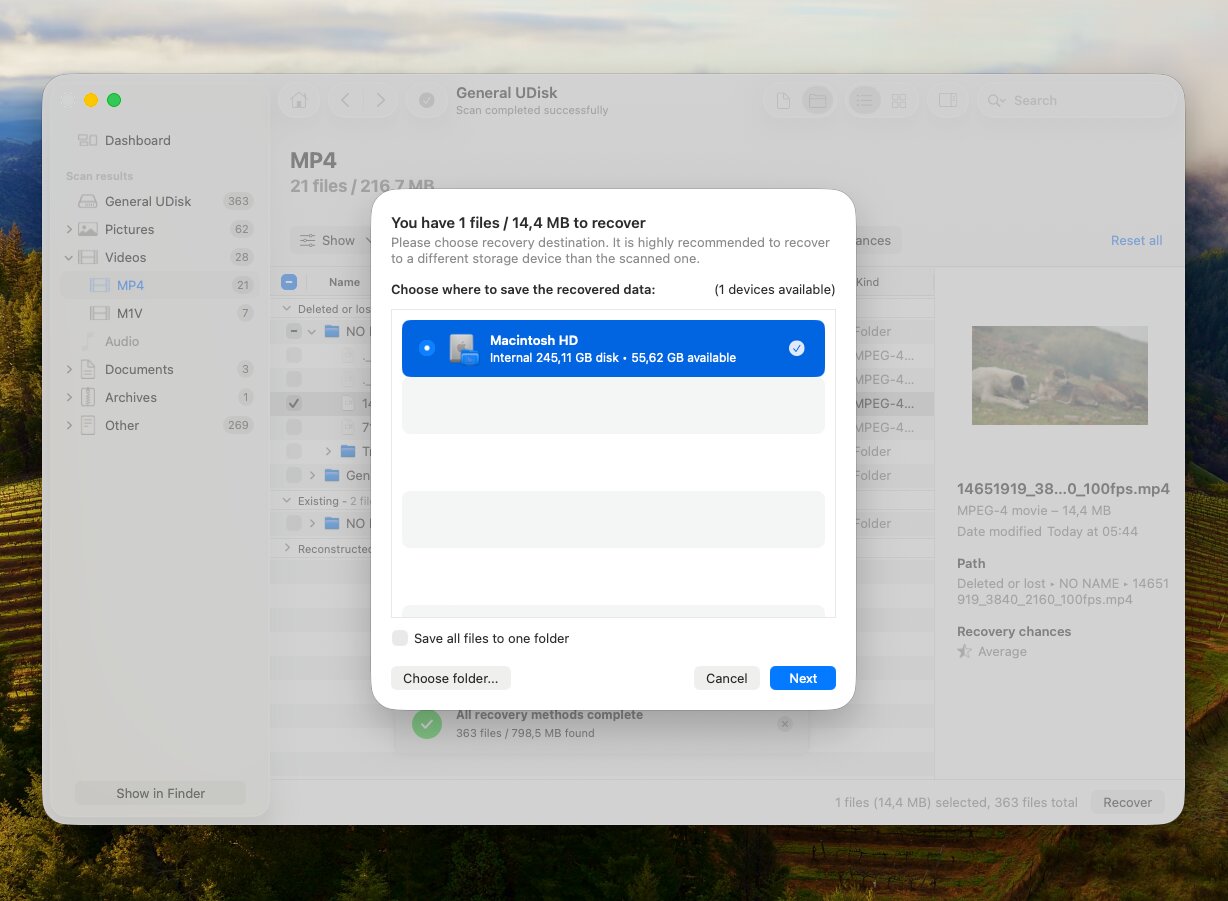Toggle the Gen folder row checkbox

pyautogui.click(x=294, y=475)
